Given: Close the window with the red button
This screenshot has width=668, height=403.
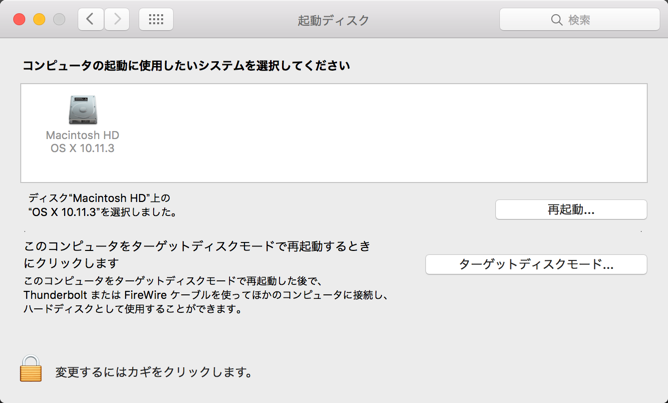Looking at the screenshot, I should 19,20.
